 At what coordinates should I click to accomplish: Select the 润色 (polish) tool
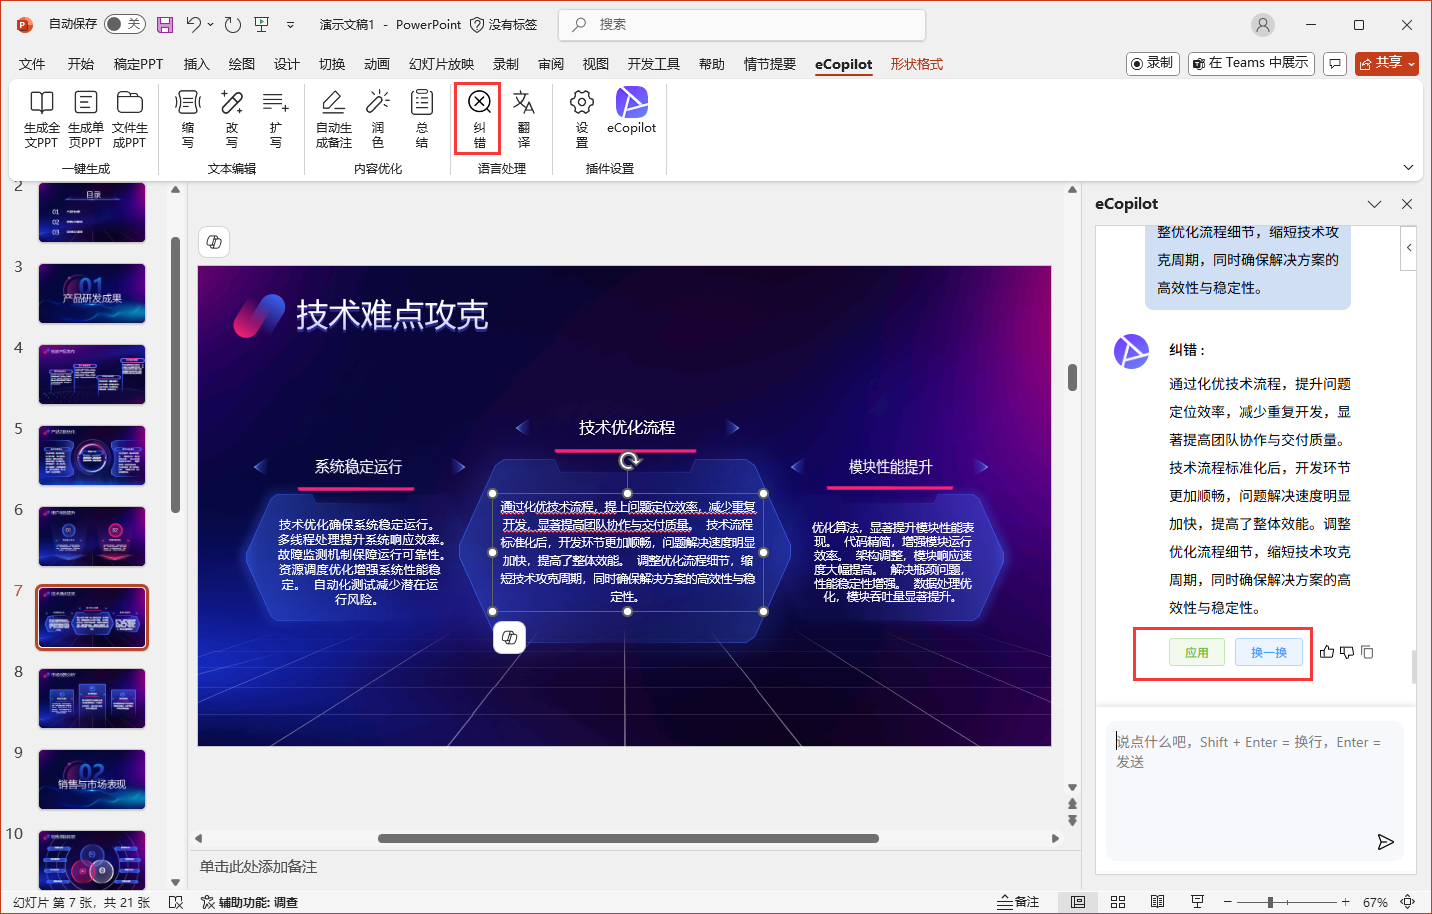point(377,118)
